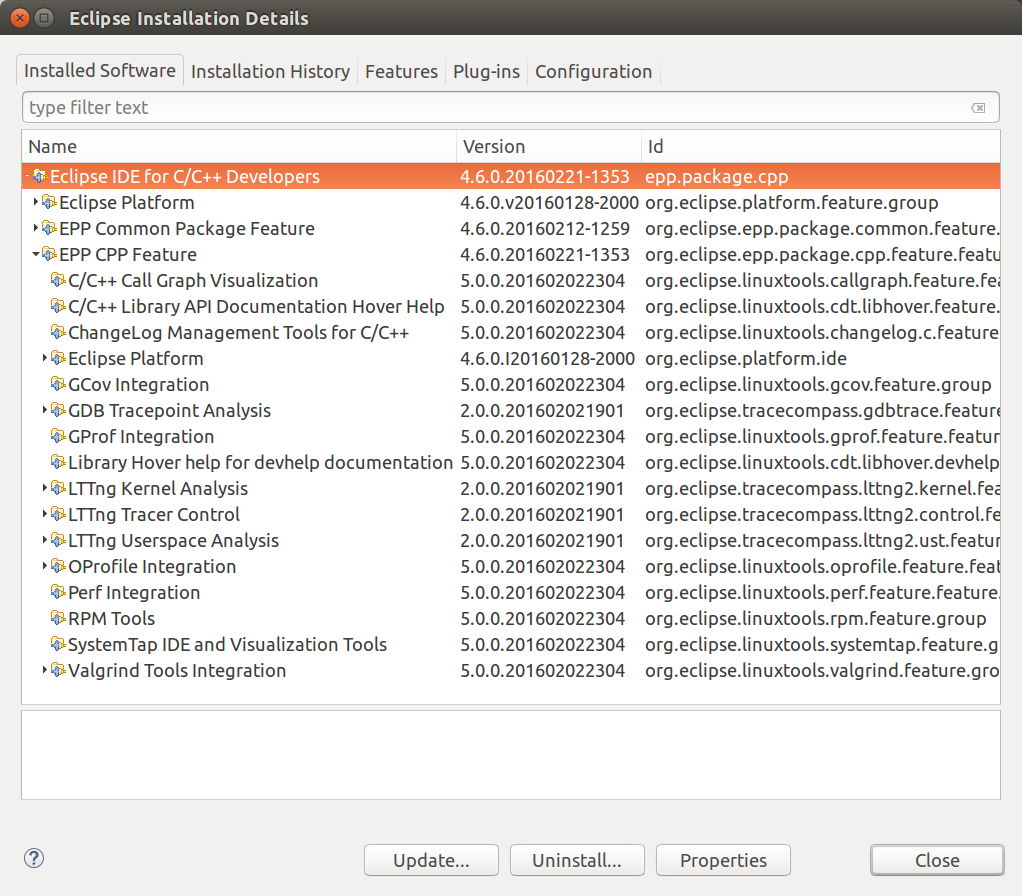This screenshot has height=896, width=1022.
Task: Expand the LTTng Tracer Control node
Action: click(x=44, y=514)
